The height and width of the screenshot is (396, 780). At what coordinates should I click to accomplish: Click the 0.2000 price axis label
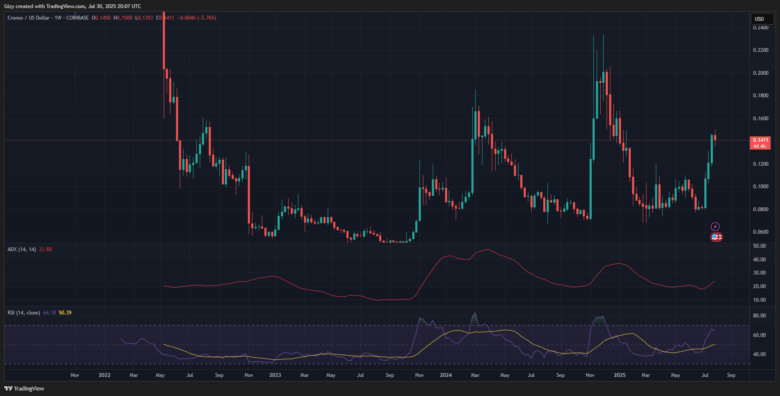[762, 73]
